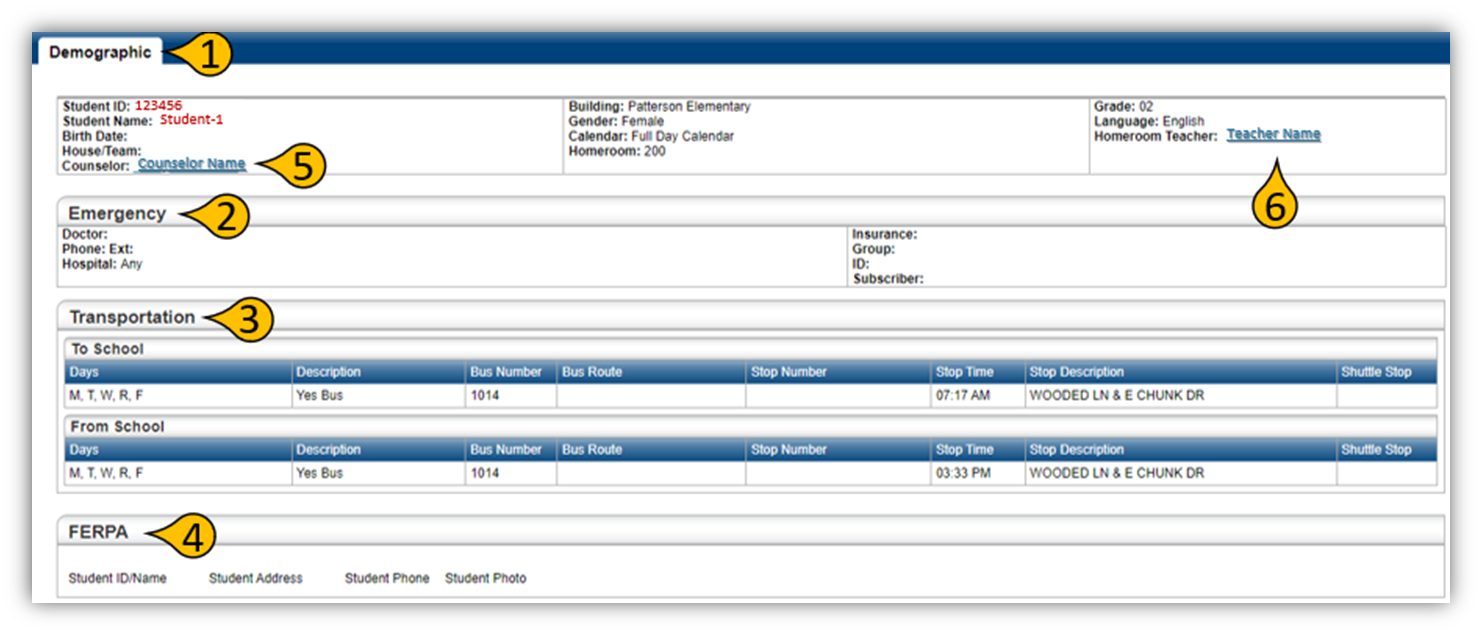
Task: Sort by Stop Time in To School table
Action: coord(964,372)
